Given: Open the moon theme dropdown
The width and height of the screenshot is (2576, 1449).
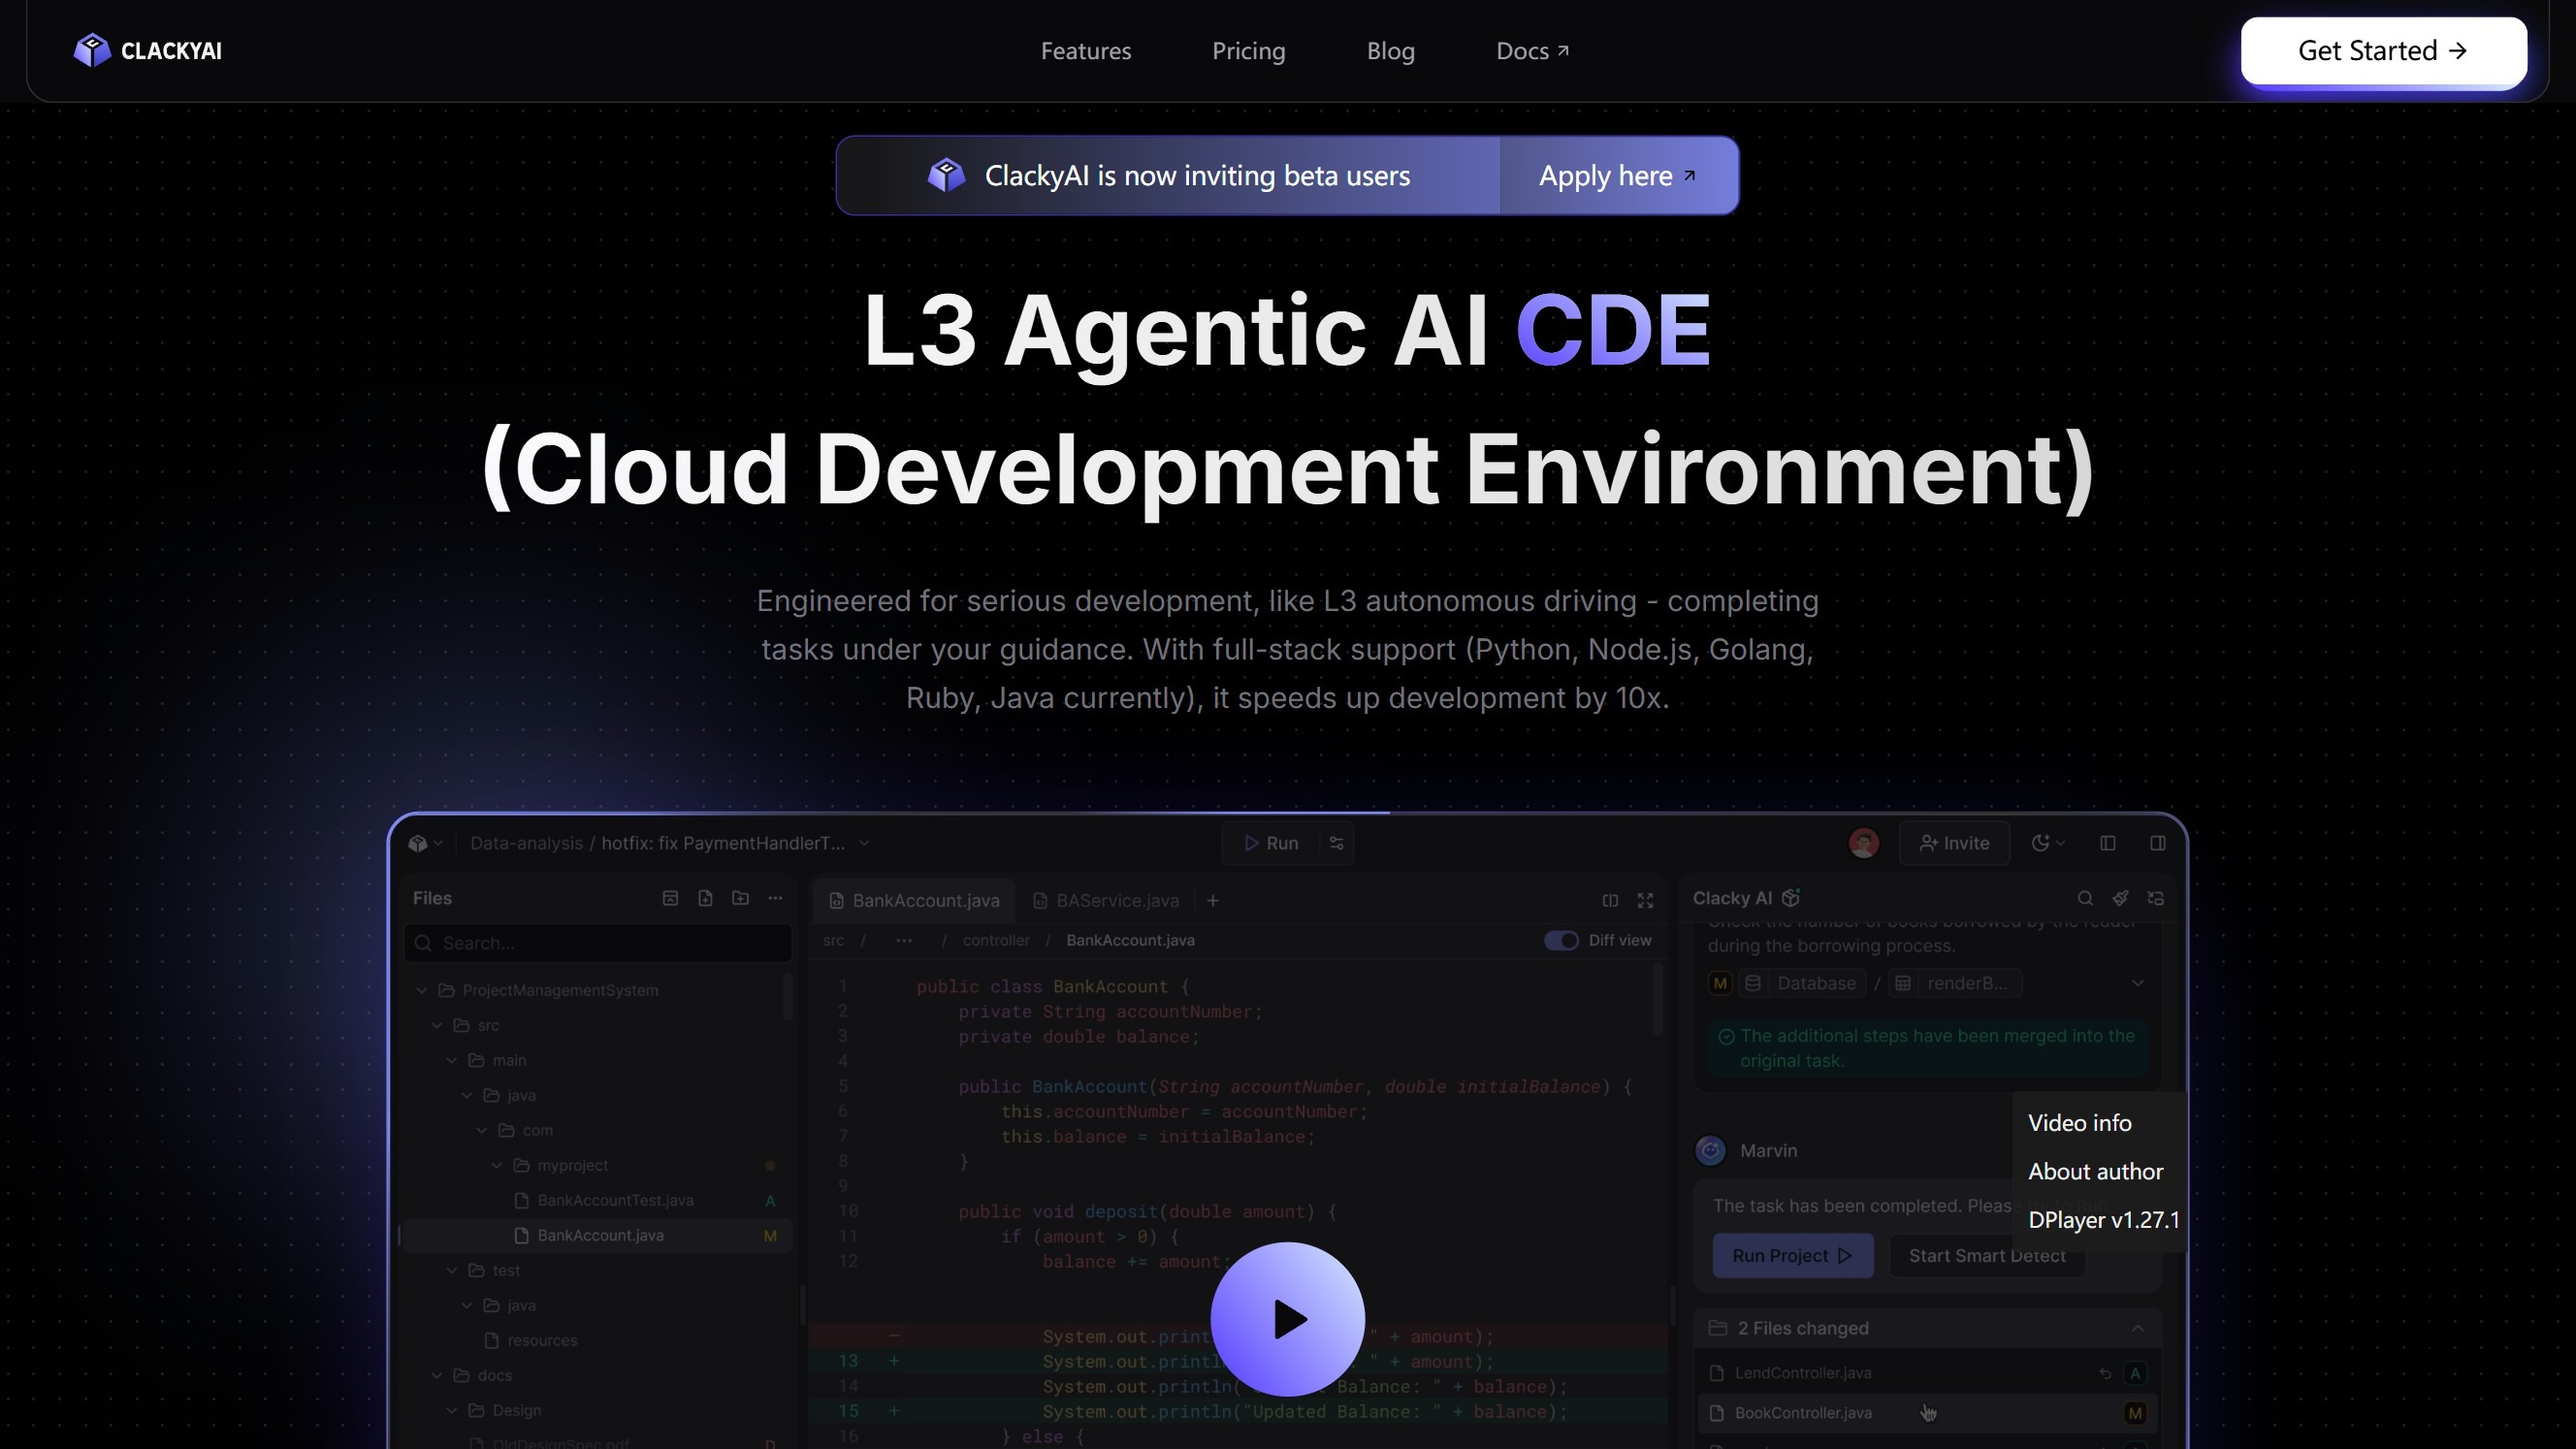Looking at the screenshot, I should click(x=2047, y=843).
